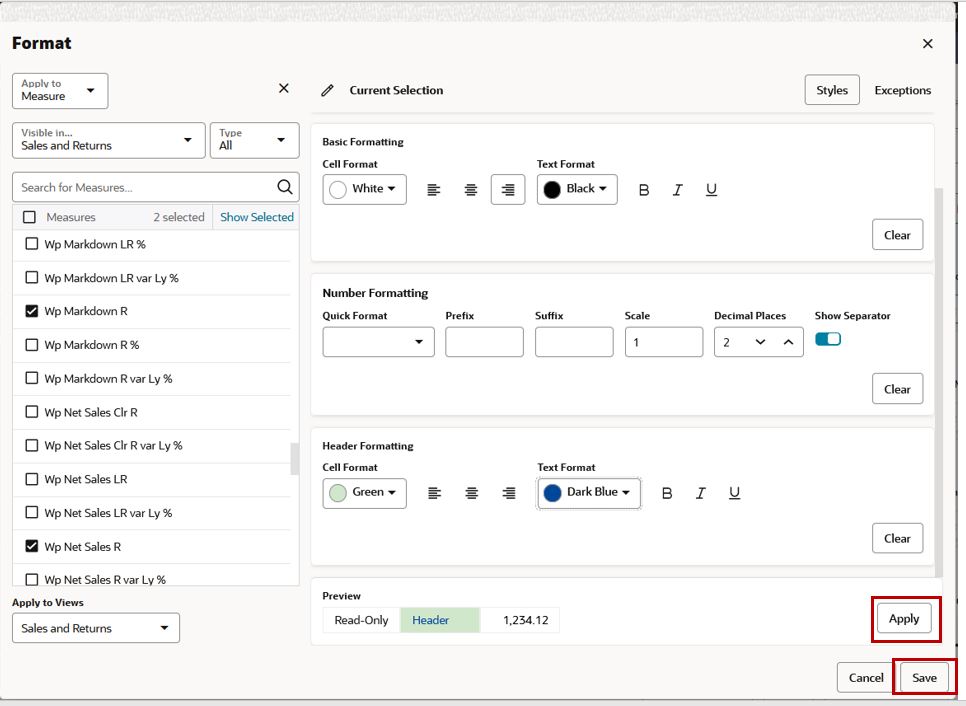The width and height of the screenshot is (966, 706).
Task: Expand the Quick Format dropdown
Action: click(x=378, y=342)
